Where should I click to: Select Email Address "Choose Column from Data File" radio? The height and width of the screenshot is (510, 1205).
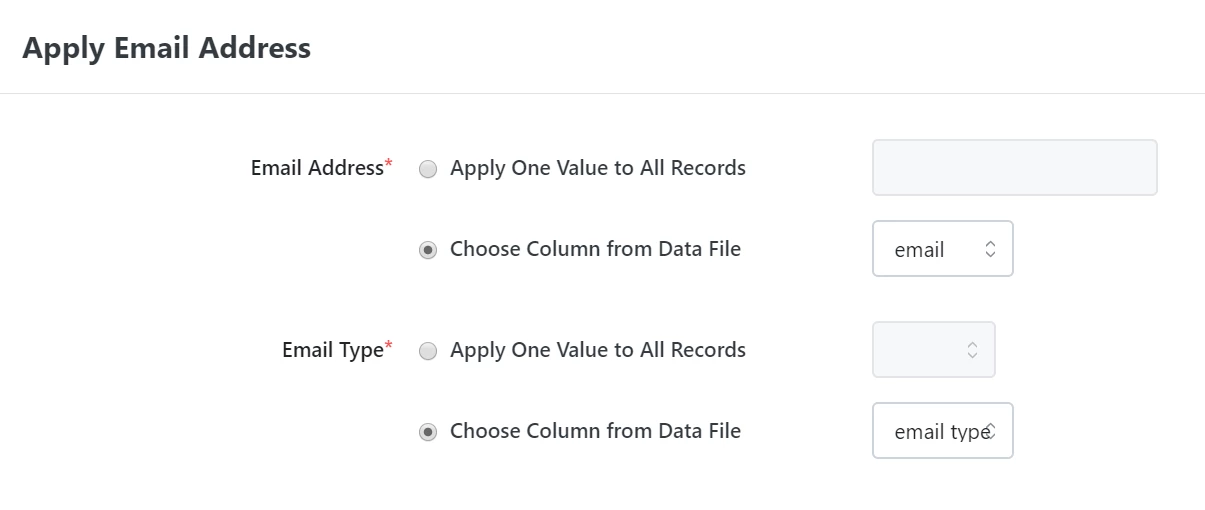point(428,250)
